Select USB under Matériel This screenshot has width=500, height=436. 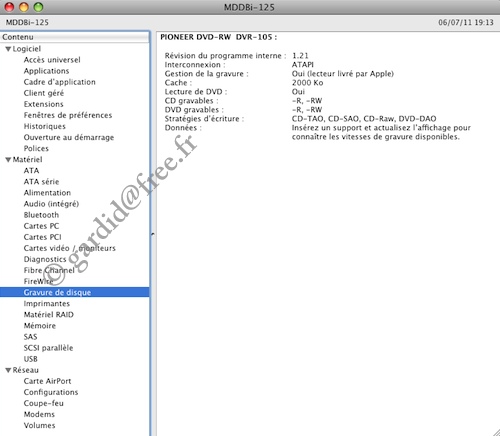[x=31, y=359]
